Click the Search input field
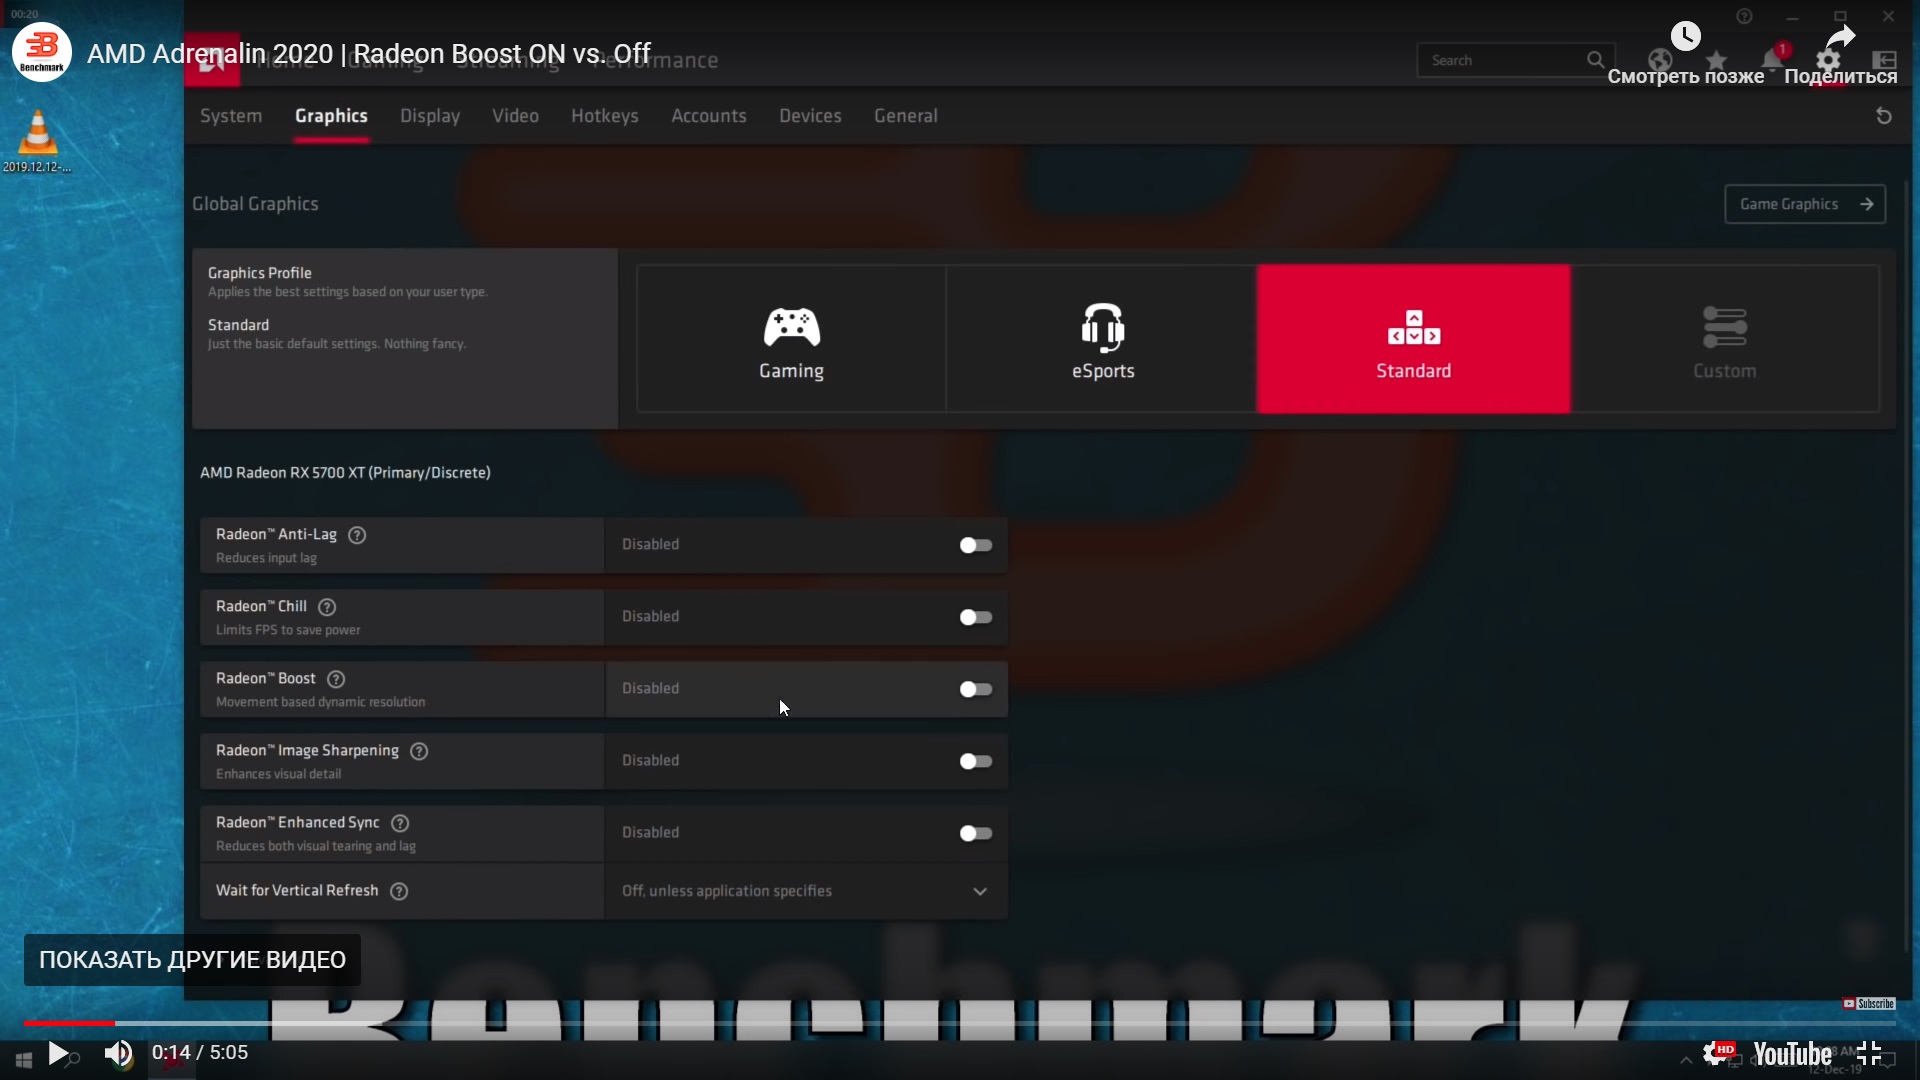This screenshot has width=1920, height=1080. [1500, 60]
